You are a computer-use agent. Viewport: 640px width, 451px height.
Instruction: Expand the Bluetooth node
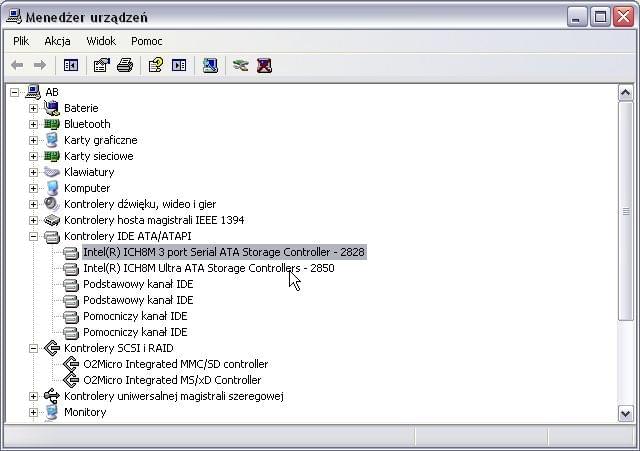[x=33, y=124]
